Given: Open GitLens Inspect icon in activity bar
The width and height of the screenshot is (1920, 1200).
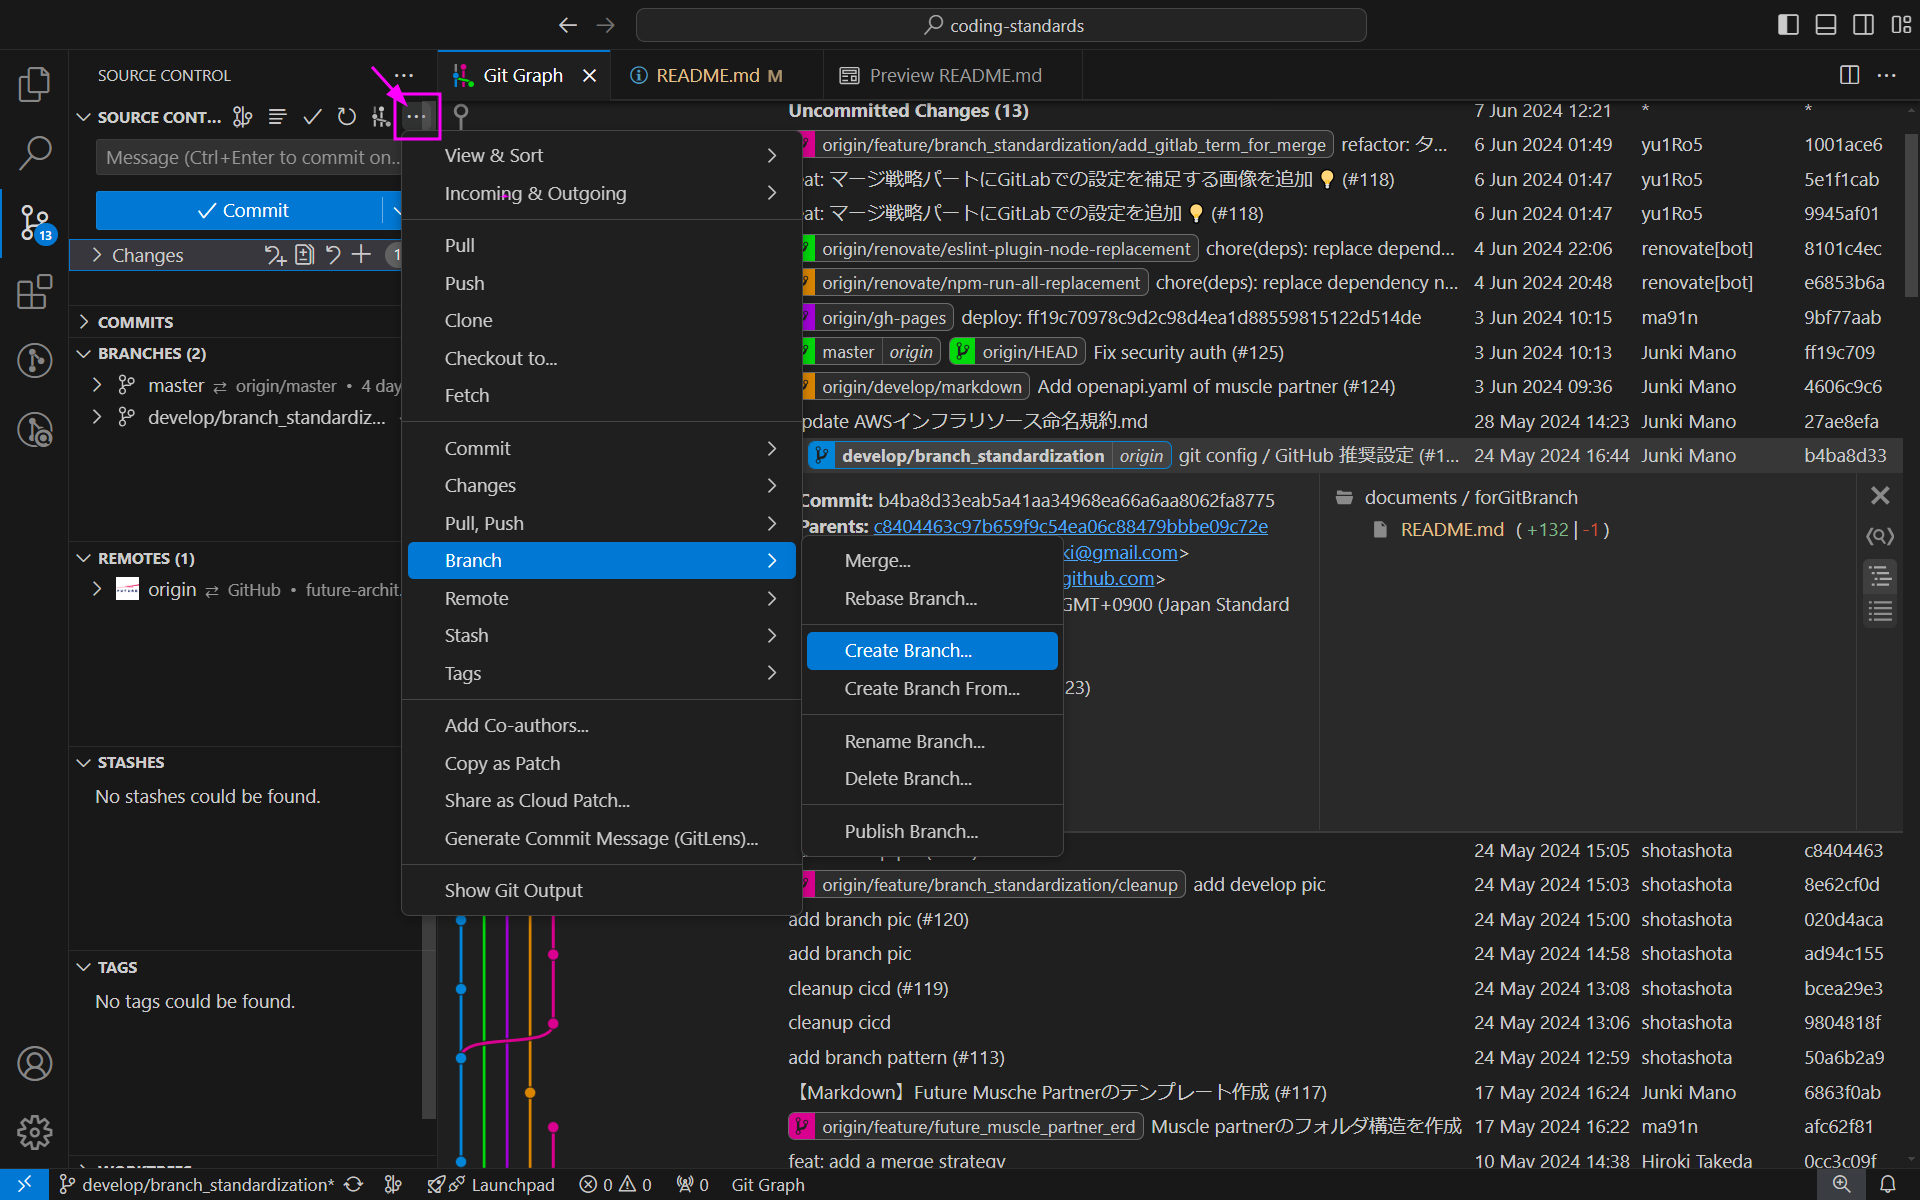Looking at the screenshot, I should 34,430.
